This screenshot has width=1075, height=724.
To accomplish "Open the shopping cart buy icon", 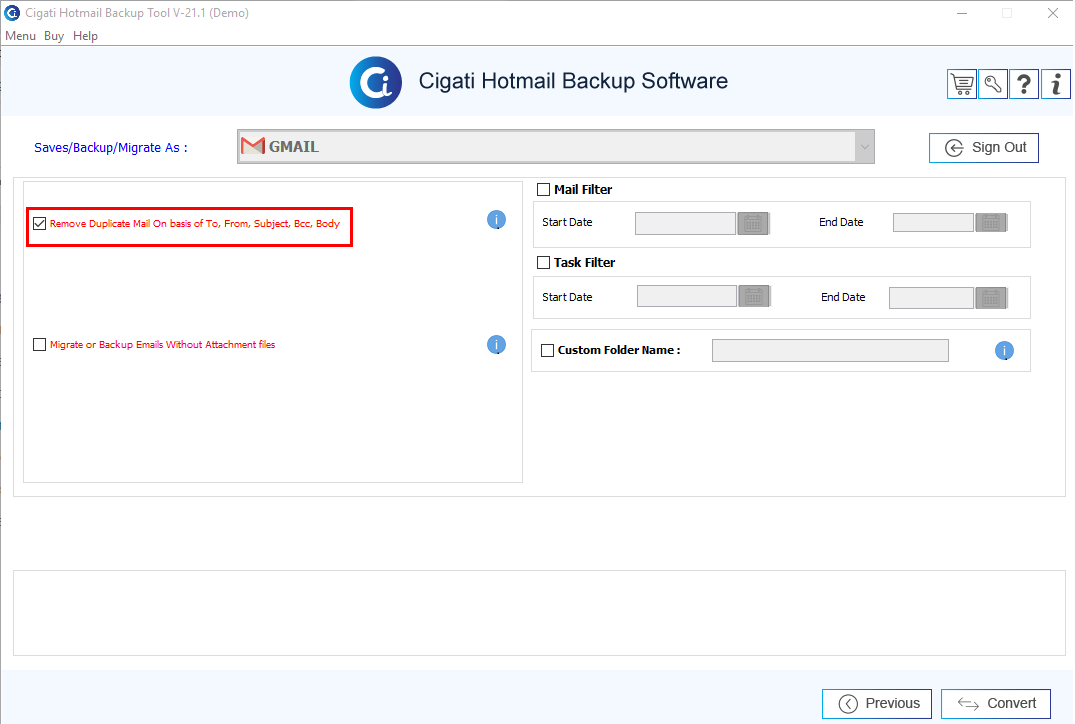I will point(962,84).
